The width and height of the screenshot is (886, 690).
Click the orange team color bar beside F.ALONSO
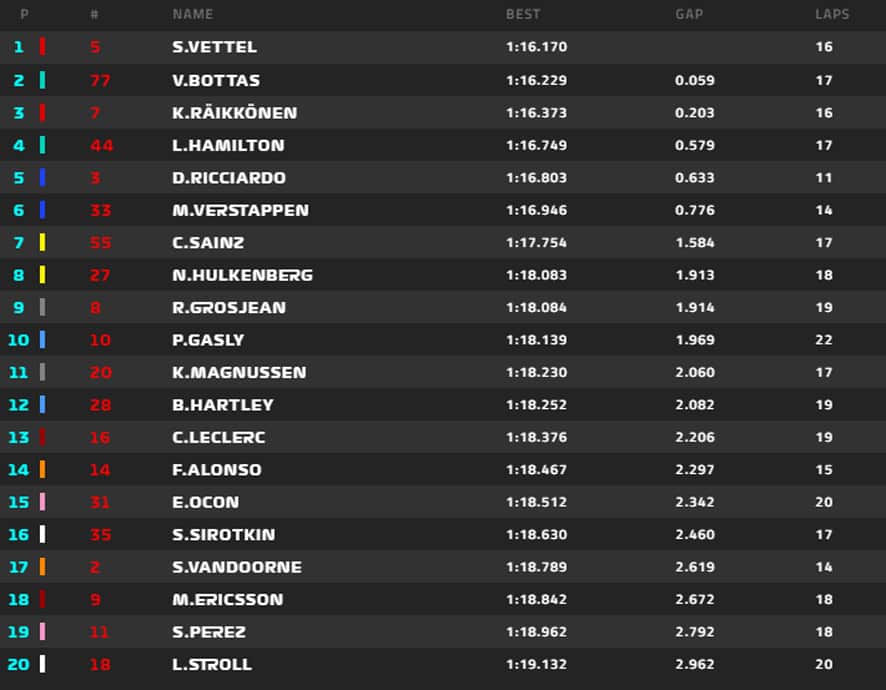pyautogui.click(x=42, y=469)
